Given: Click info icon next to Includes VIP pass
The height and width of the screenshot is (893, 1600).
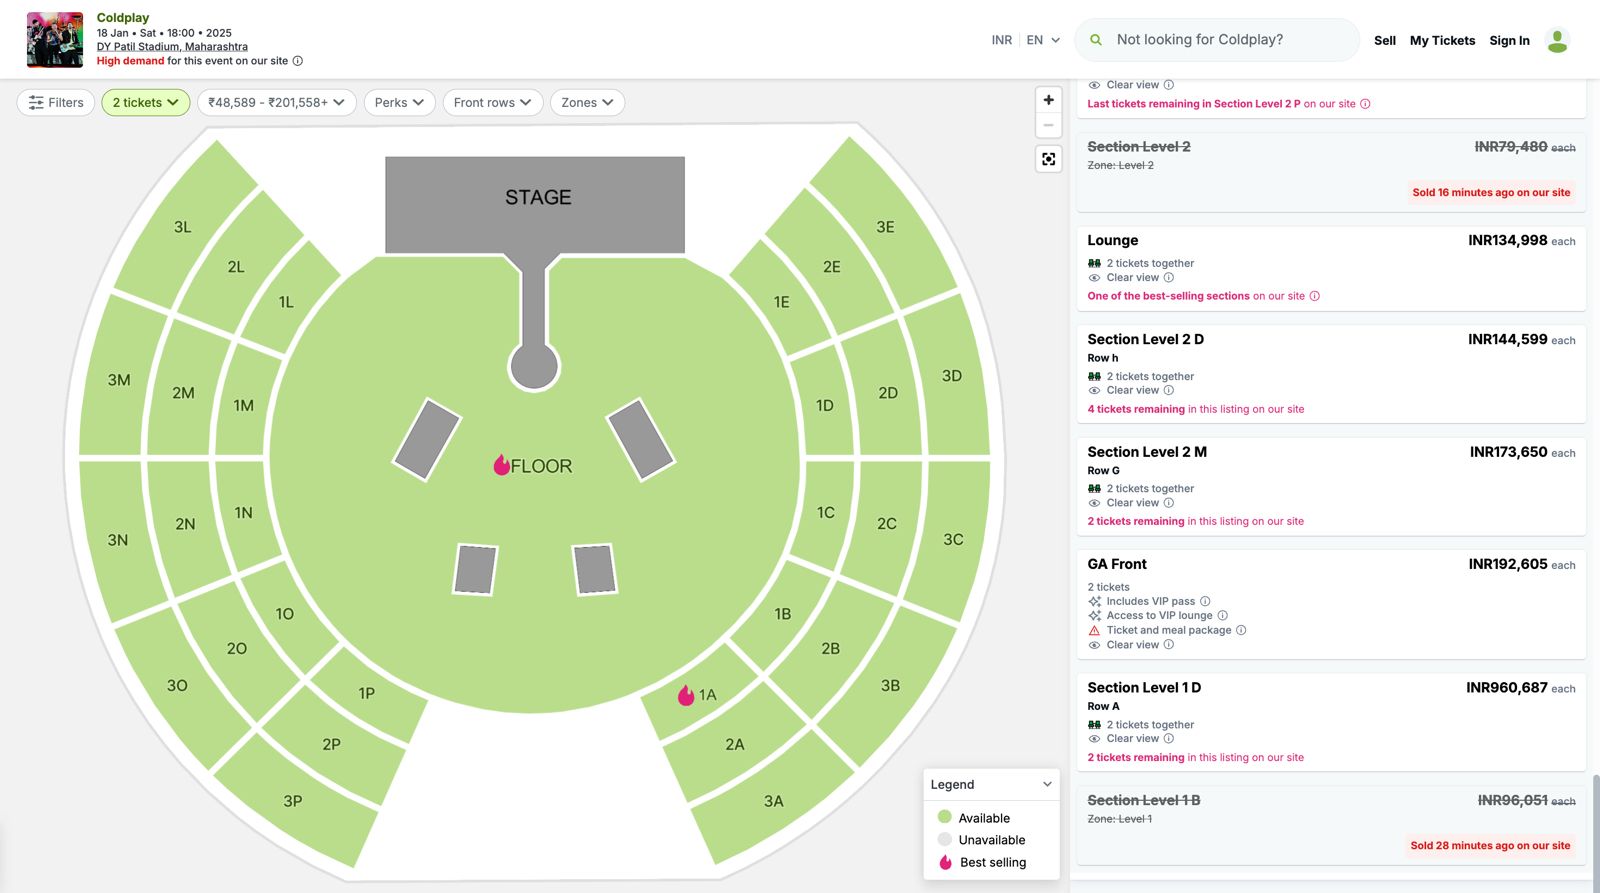Looking at the screenshot, I should [1205, 601].
